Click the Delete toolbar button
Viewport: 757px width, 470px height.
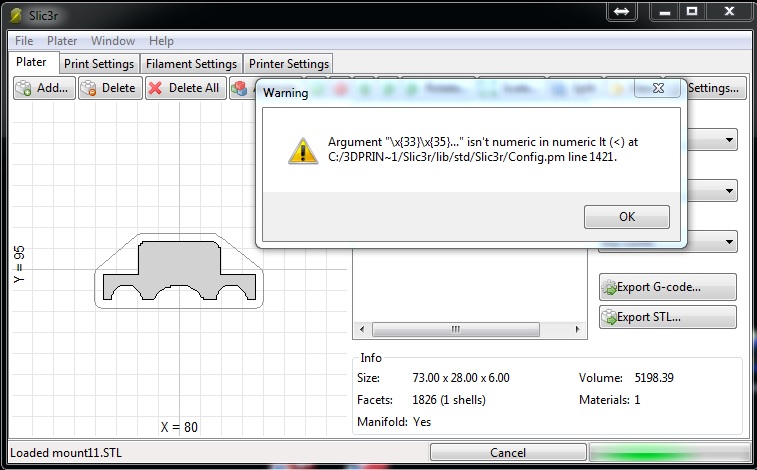click(111, 88)
